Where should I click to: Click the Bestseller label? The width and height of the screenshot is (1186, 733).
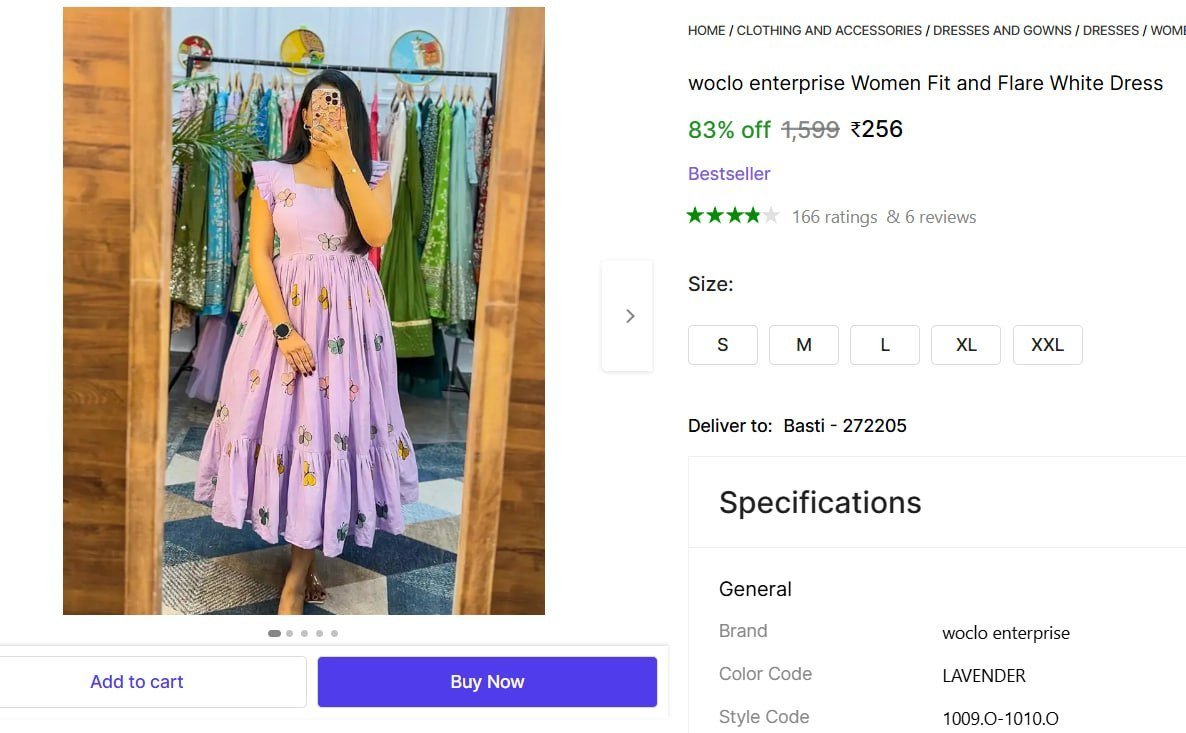(x=729, y=174)
